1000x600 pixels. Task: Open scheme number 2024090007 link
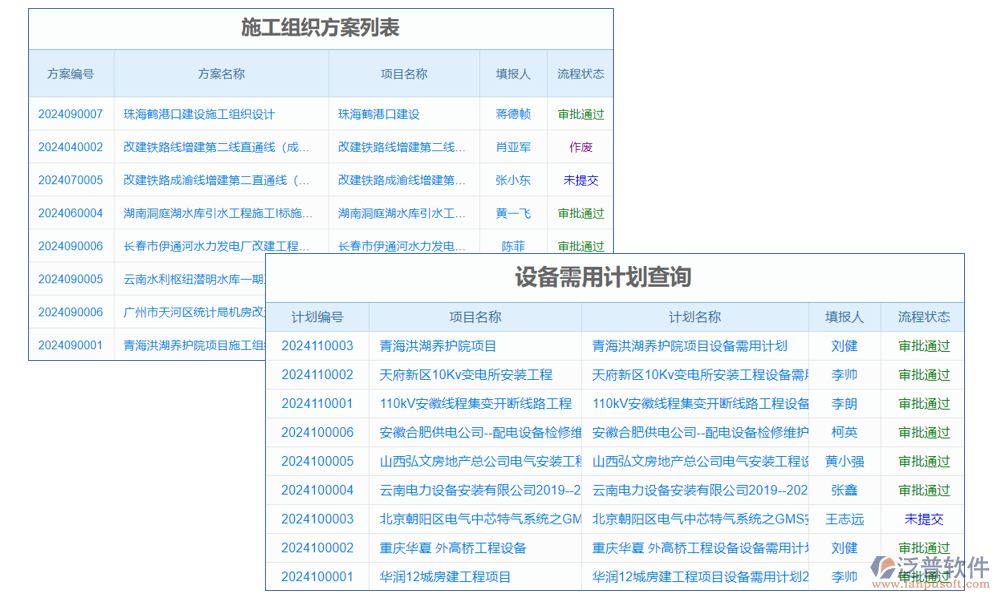tap(70, 114)
